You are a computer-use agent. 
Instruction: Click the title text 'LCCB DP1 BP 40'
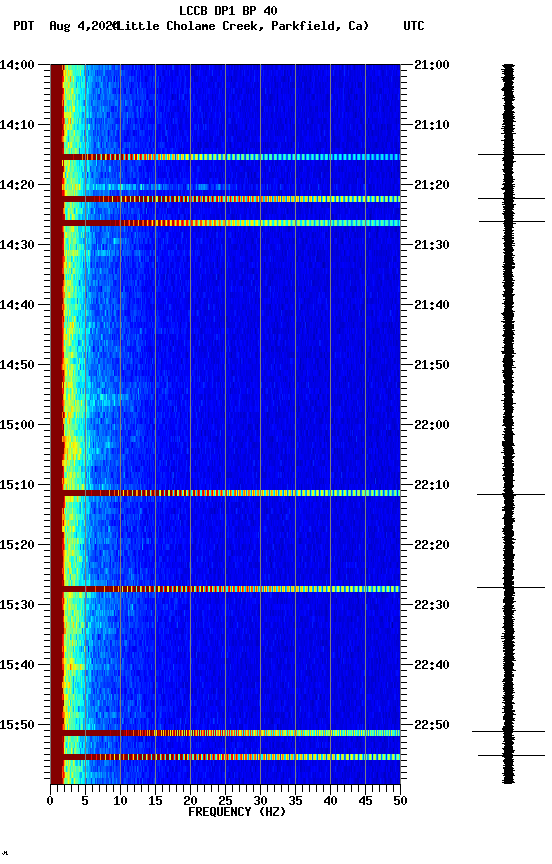(228, 10)
